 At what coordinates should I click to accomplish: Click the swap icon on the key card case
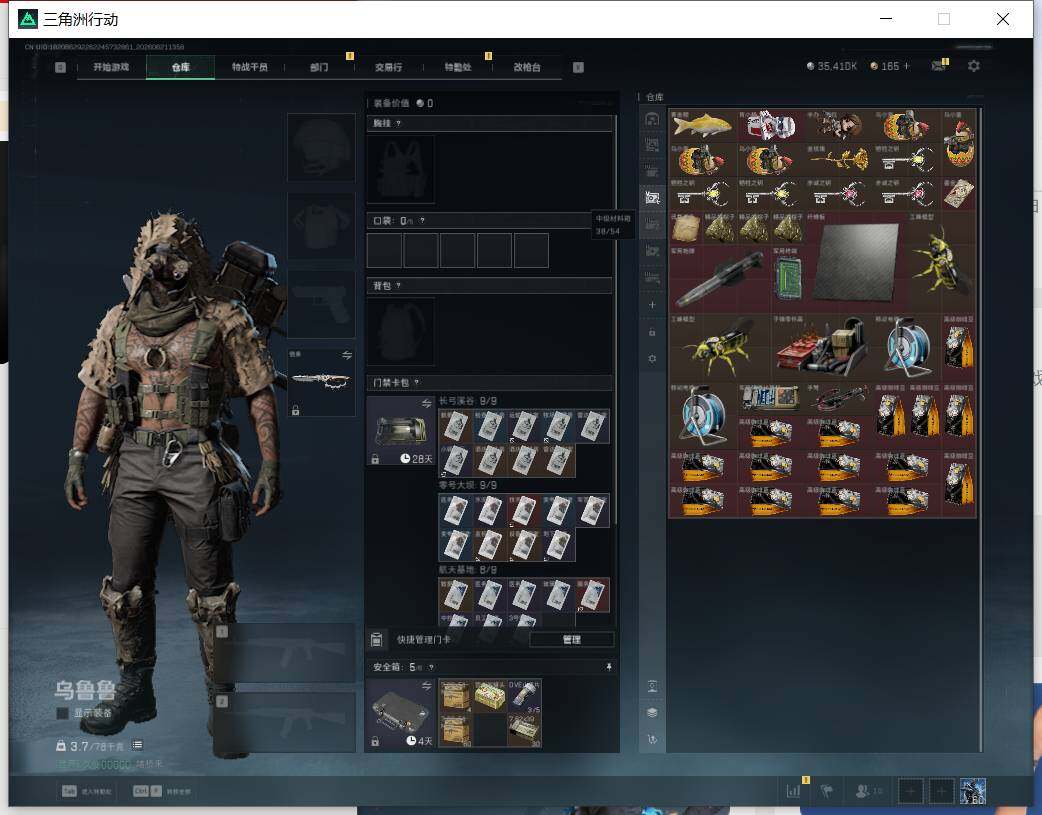427,404
